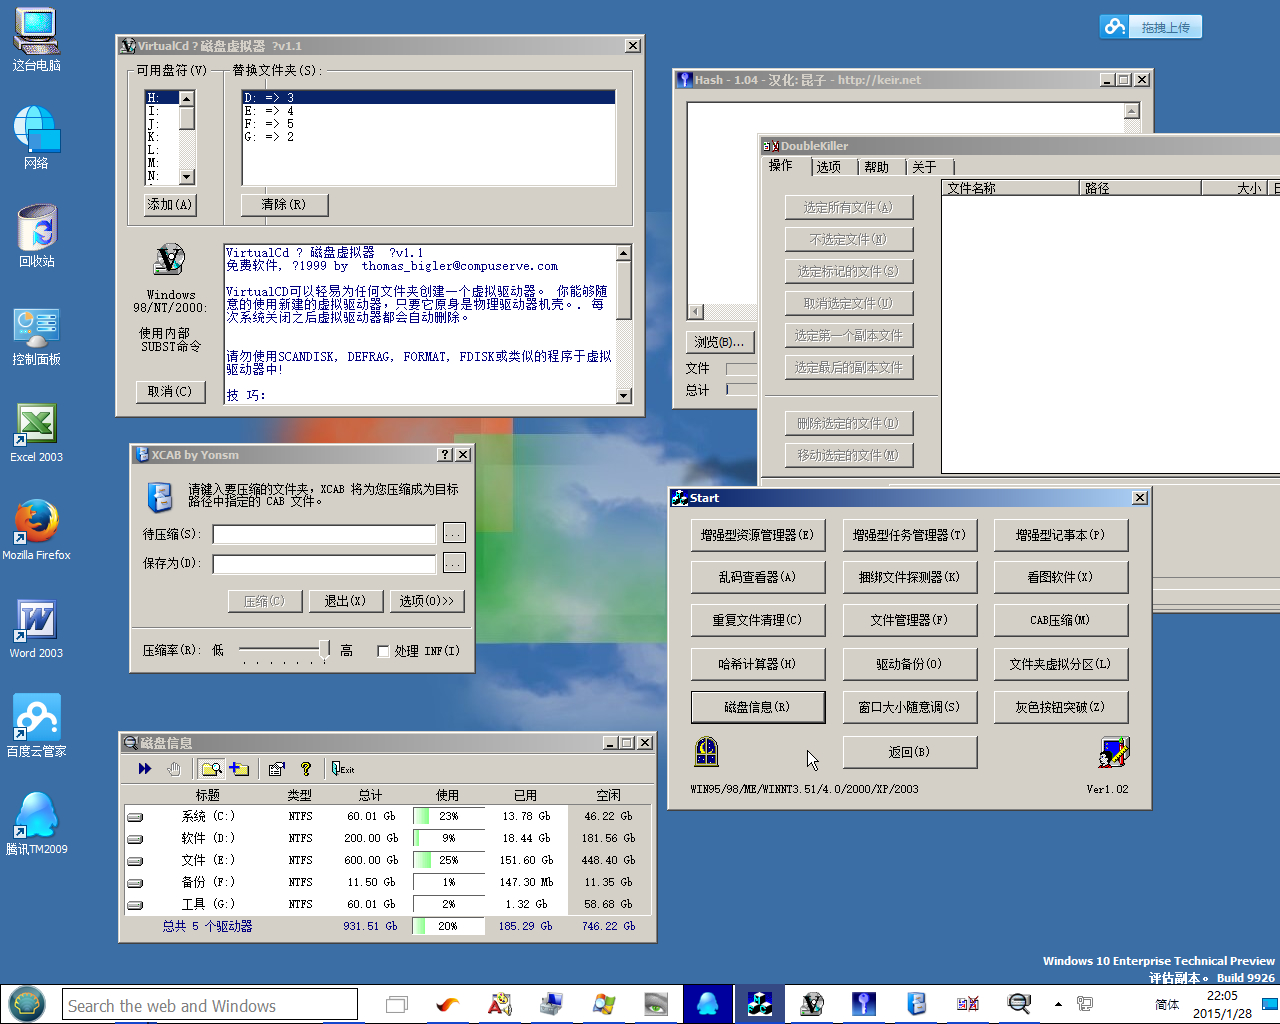Toggle the 处理 INF checkbox in XCAB
This screenshot has height=1024, width=1280.
point(383,651)
